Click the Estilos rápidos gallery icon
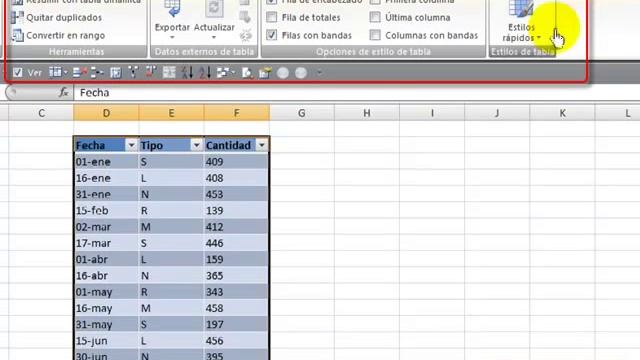Viewport: 640px width, 360px height. [x=521, y=9]
